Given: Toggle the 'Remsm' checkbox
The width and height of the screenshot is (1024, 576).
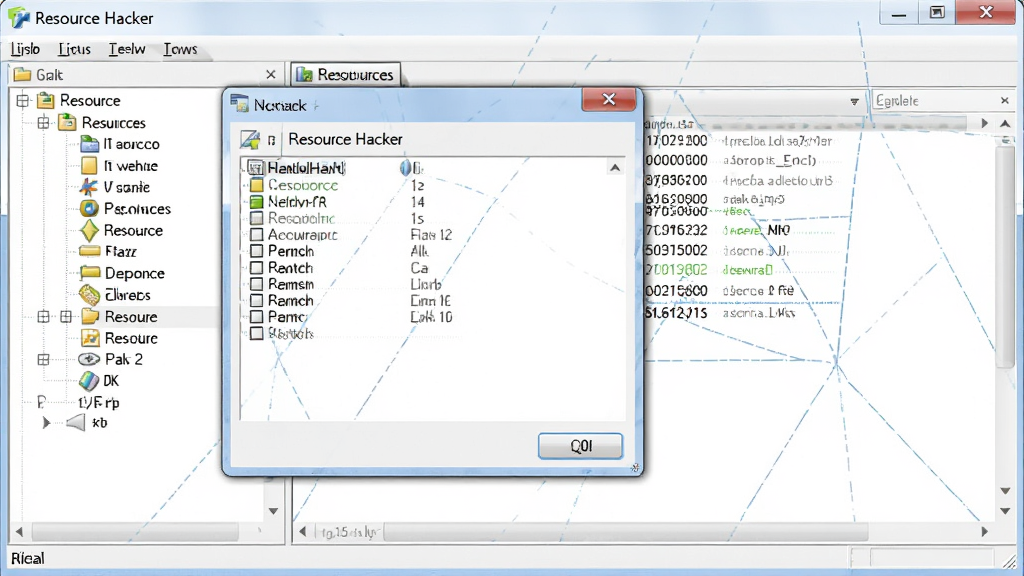Looking at the screenshot, I should click(x=257, y=284).
